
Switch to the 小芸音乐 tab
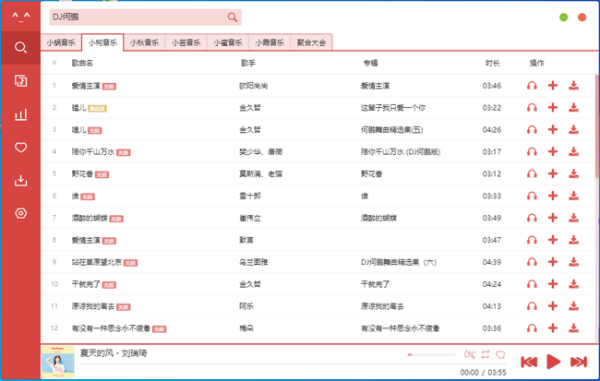[186, 42]
